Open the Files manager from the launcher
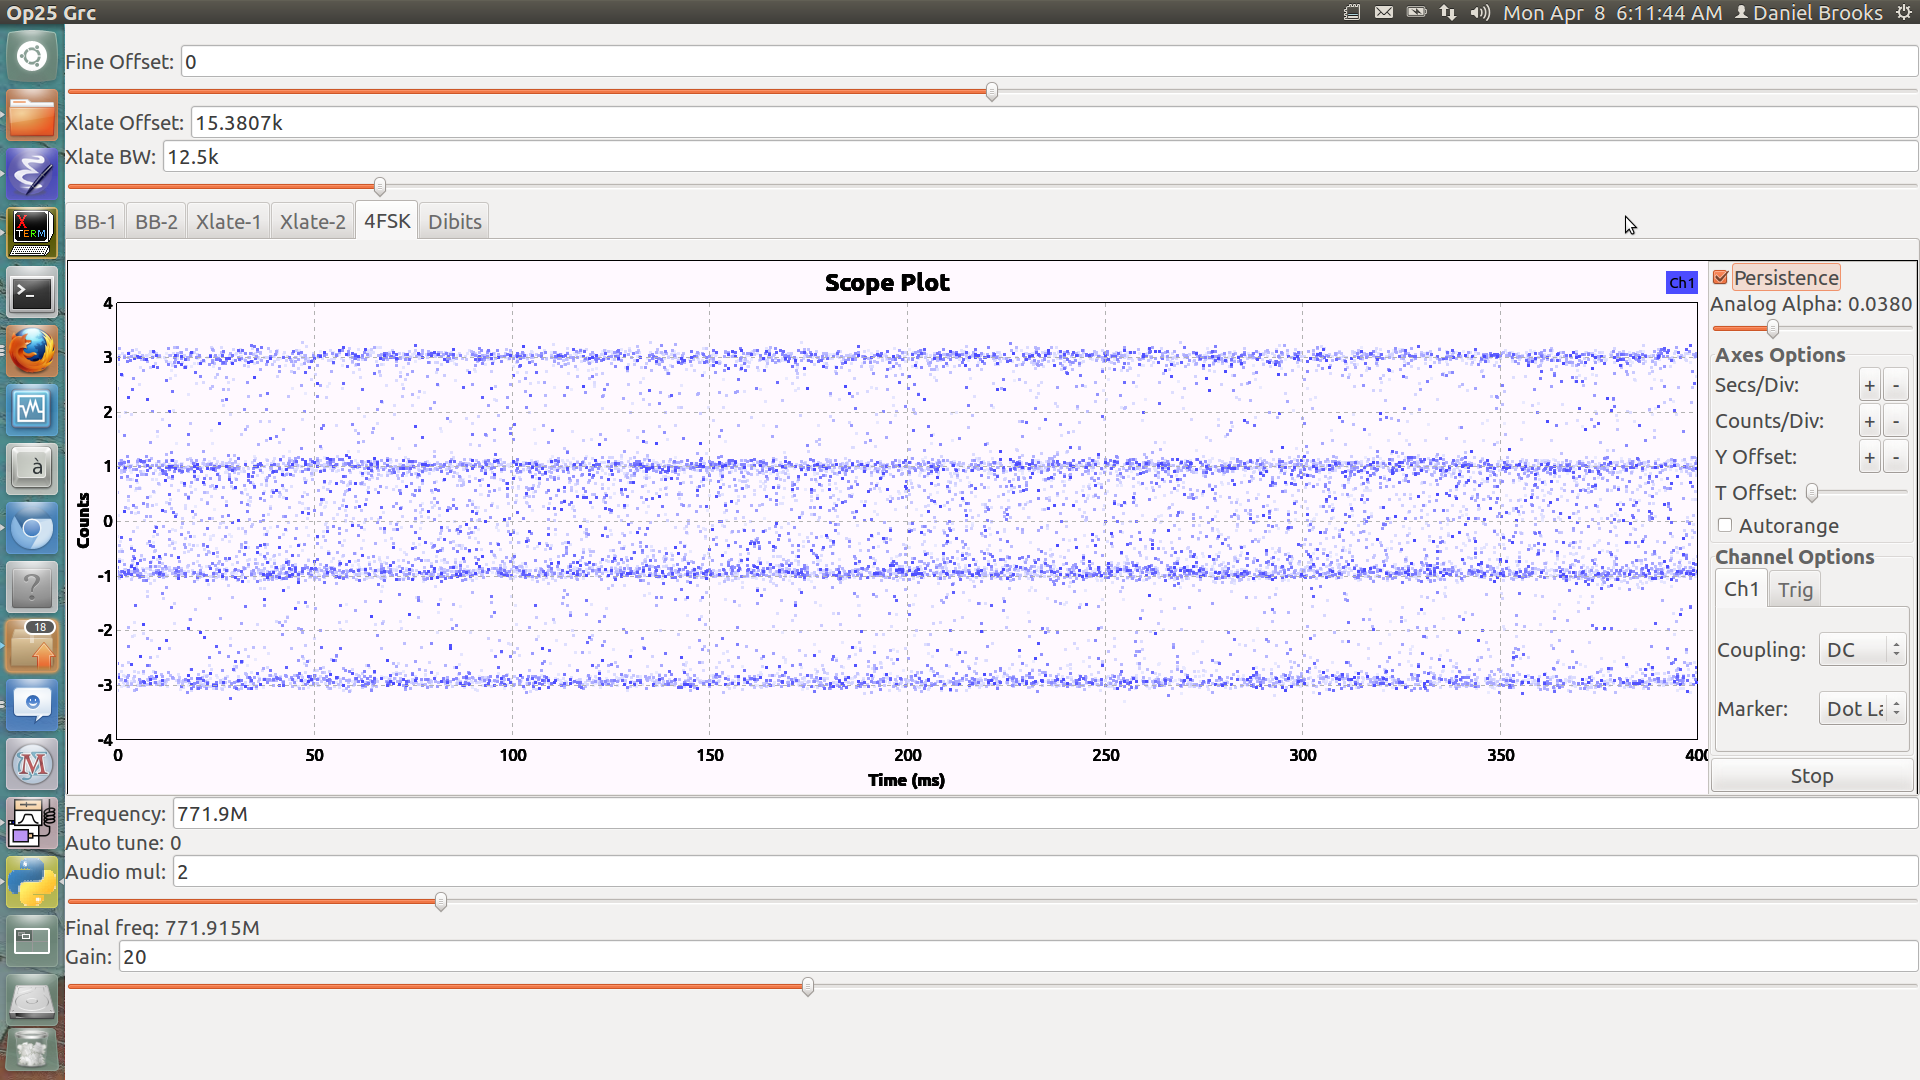Viewport: 1920px width, 1080px height. 32,115
